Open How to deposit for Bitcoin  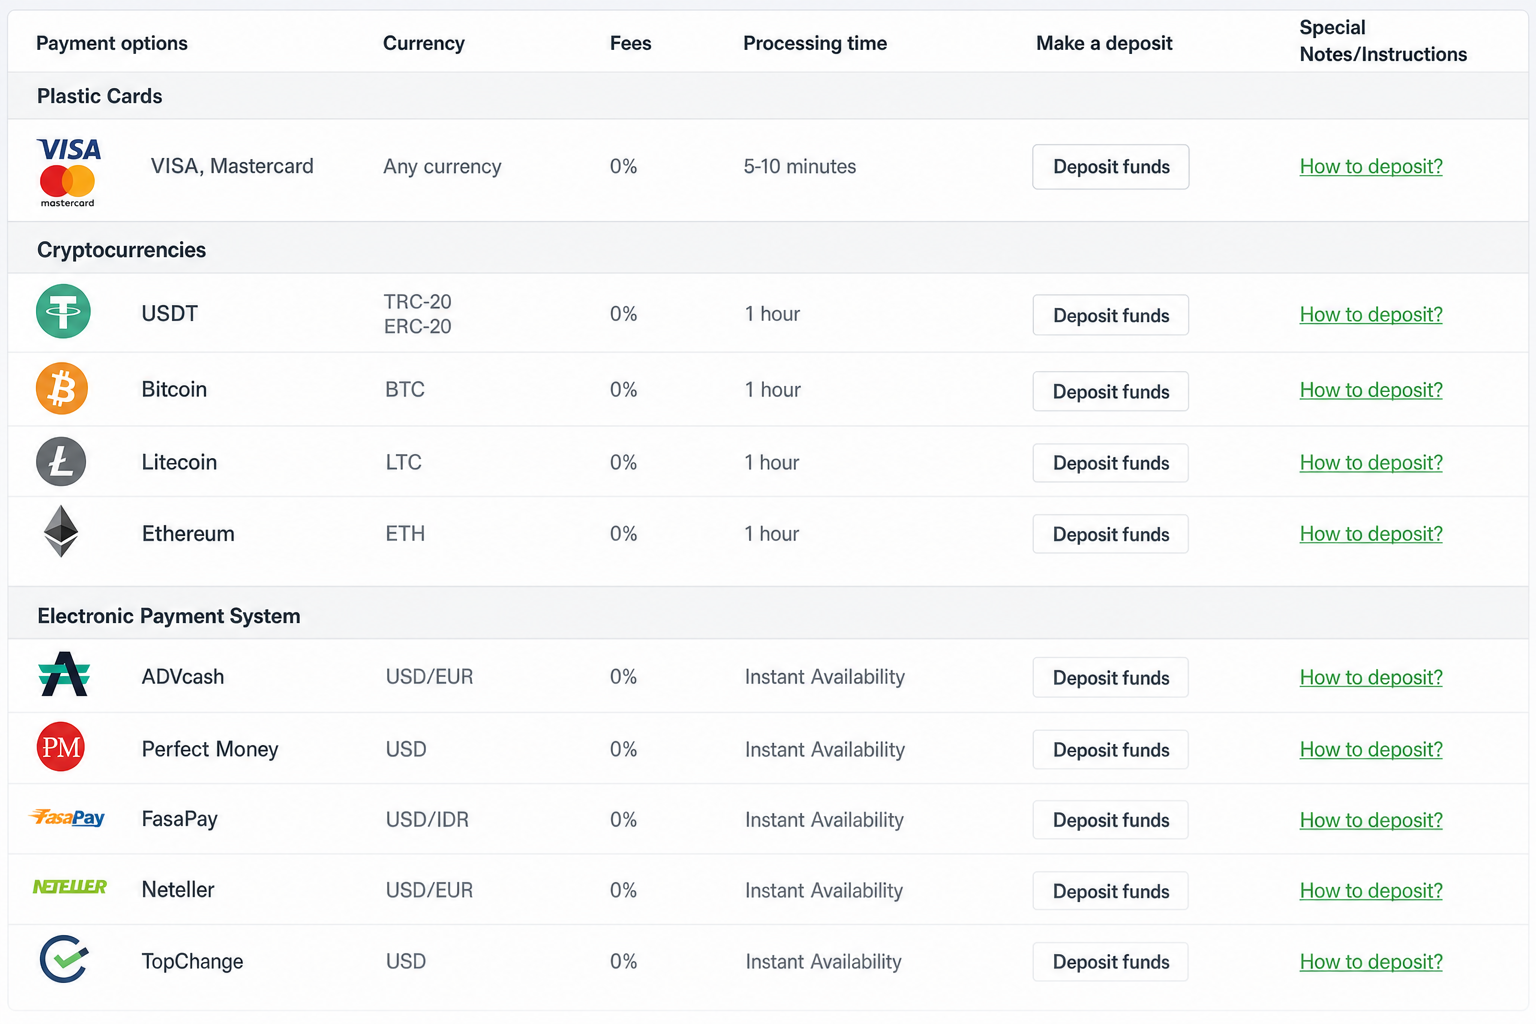pos(1371,390)
